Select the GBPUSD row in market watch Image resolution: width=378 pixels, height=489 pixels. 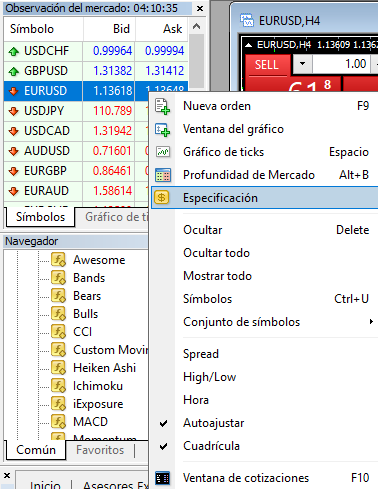point(96,71)
